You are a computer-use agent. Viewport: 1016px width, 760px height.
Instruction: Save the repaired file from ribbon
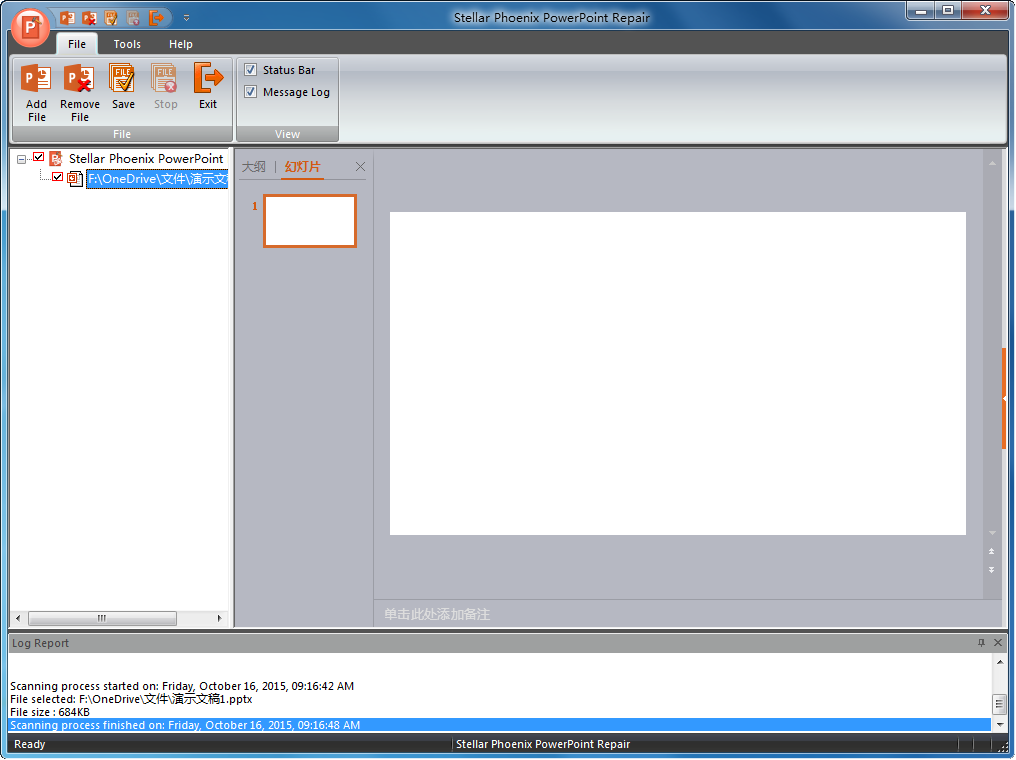coord(123,88)
